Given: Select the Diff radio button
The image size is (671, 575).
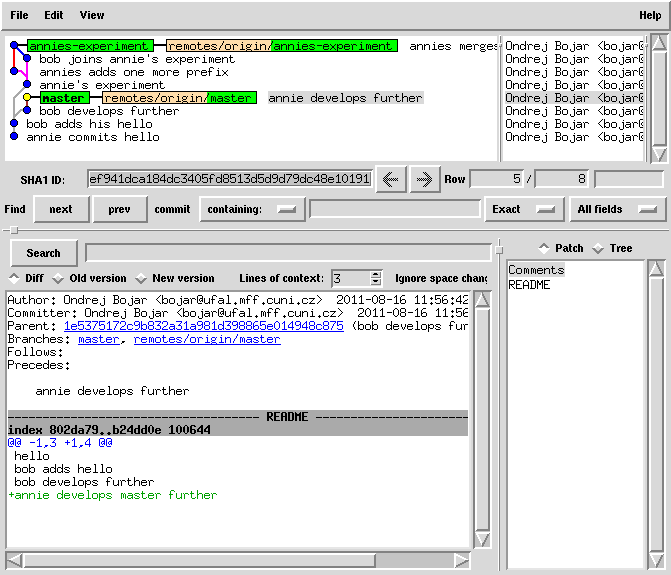Looking at the screenshot, I should point(14,278).
